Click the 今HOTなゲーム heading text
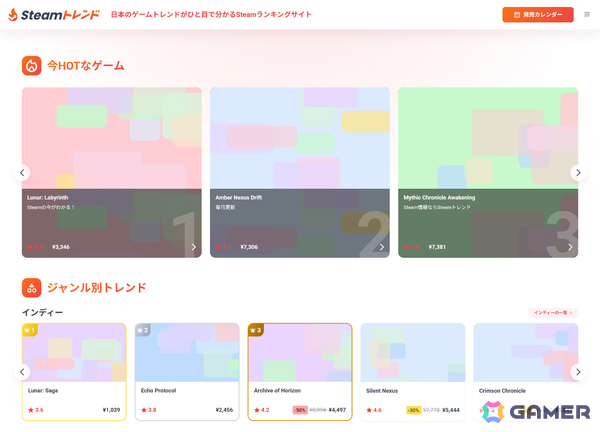Viewport: 600px width, 432px height. (86, 66)
